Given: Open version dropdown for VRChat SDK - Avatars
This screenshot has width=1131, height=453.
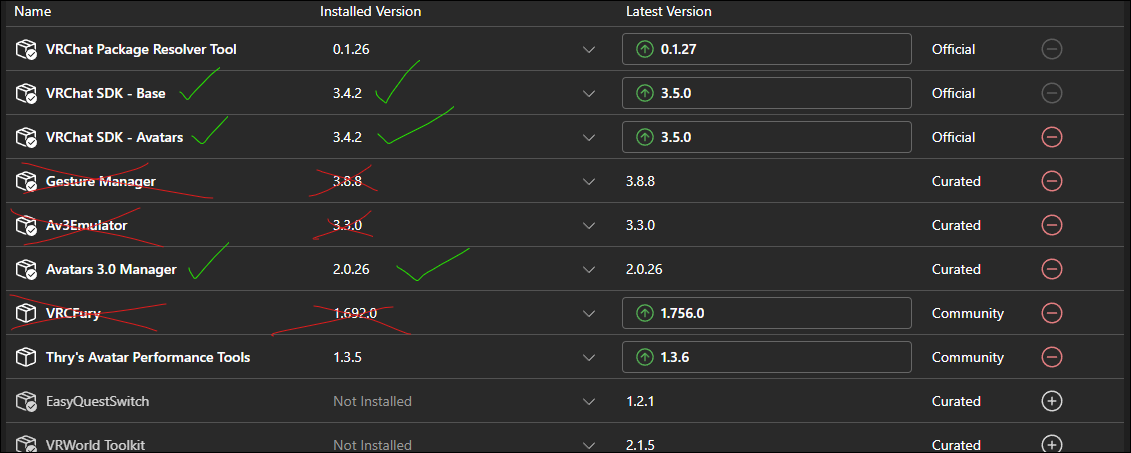Looking at the screenshot, I should tap(589, 138).
